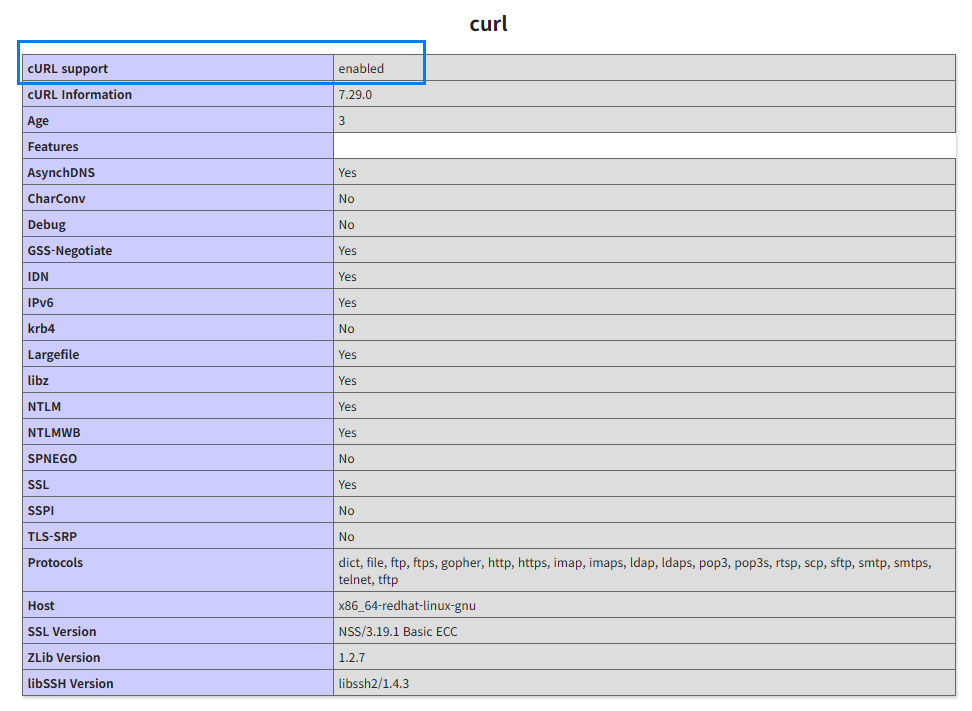Select the 'Age' row label

pos(38,121)
